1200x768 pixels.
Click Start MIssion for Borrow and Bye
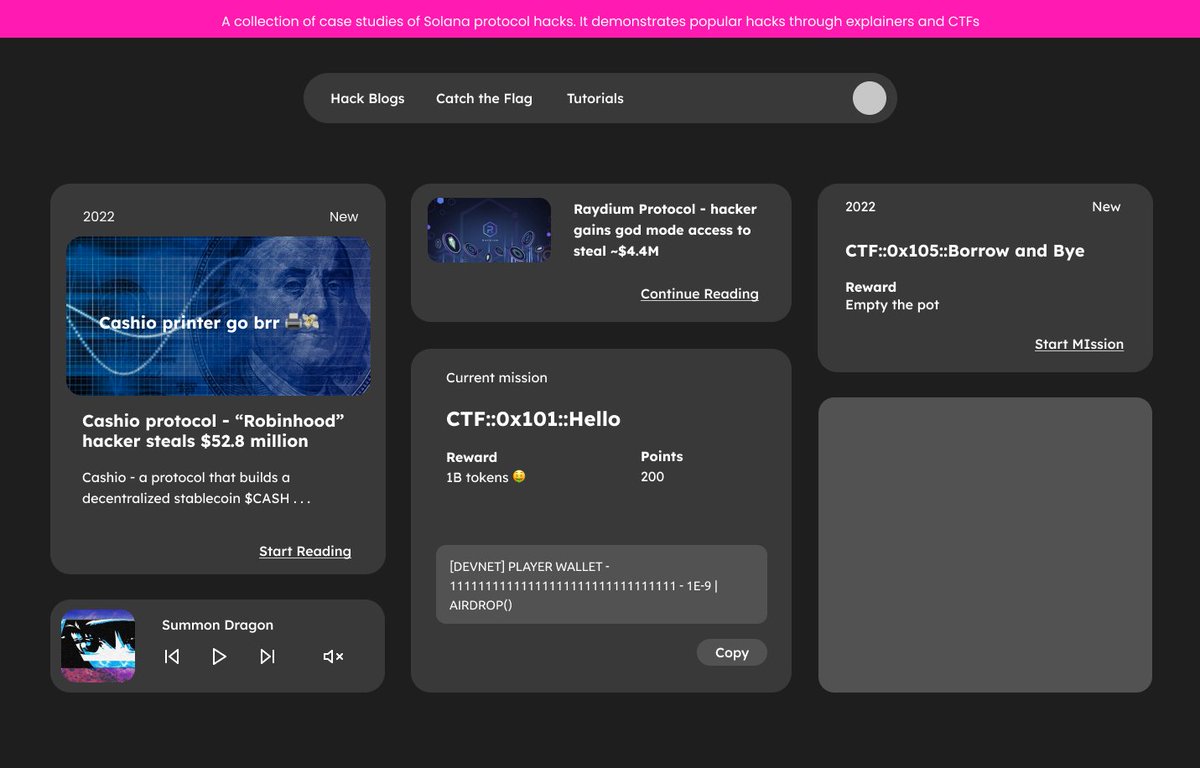[1079, 344]
